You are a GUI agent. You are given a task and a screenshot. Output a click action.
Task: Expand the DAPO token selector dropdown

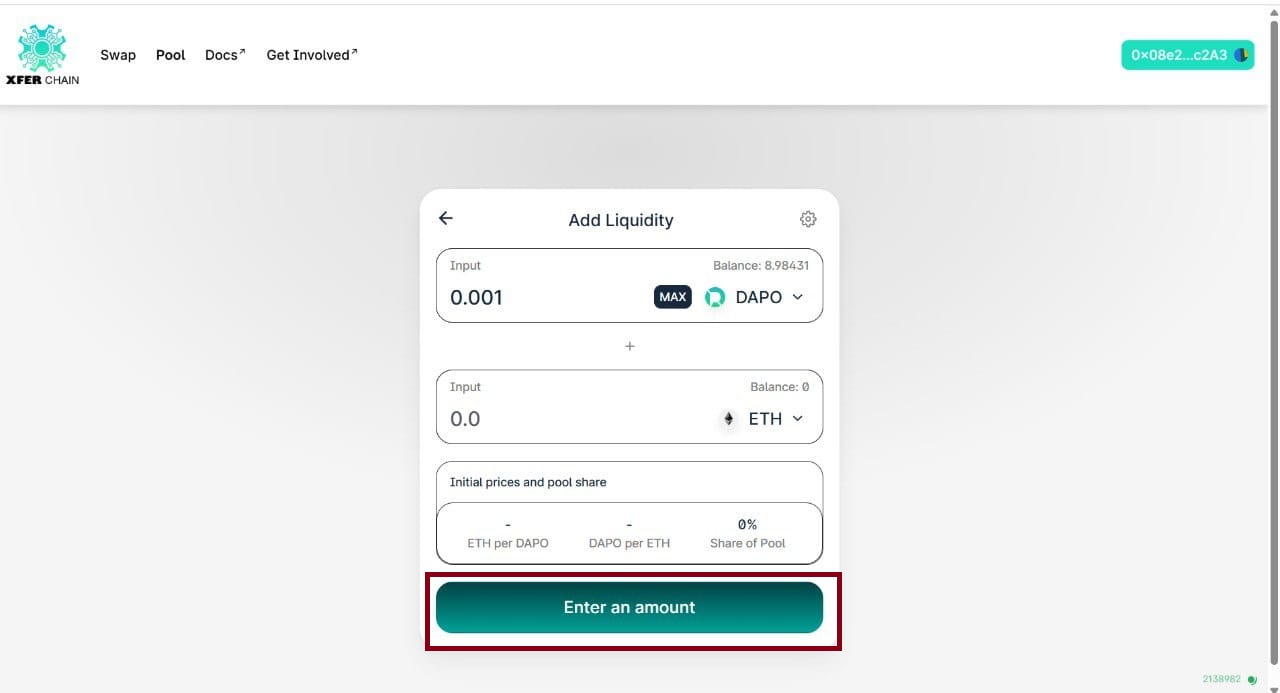(x=797, y=297)
